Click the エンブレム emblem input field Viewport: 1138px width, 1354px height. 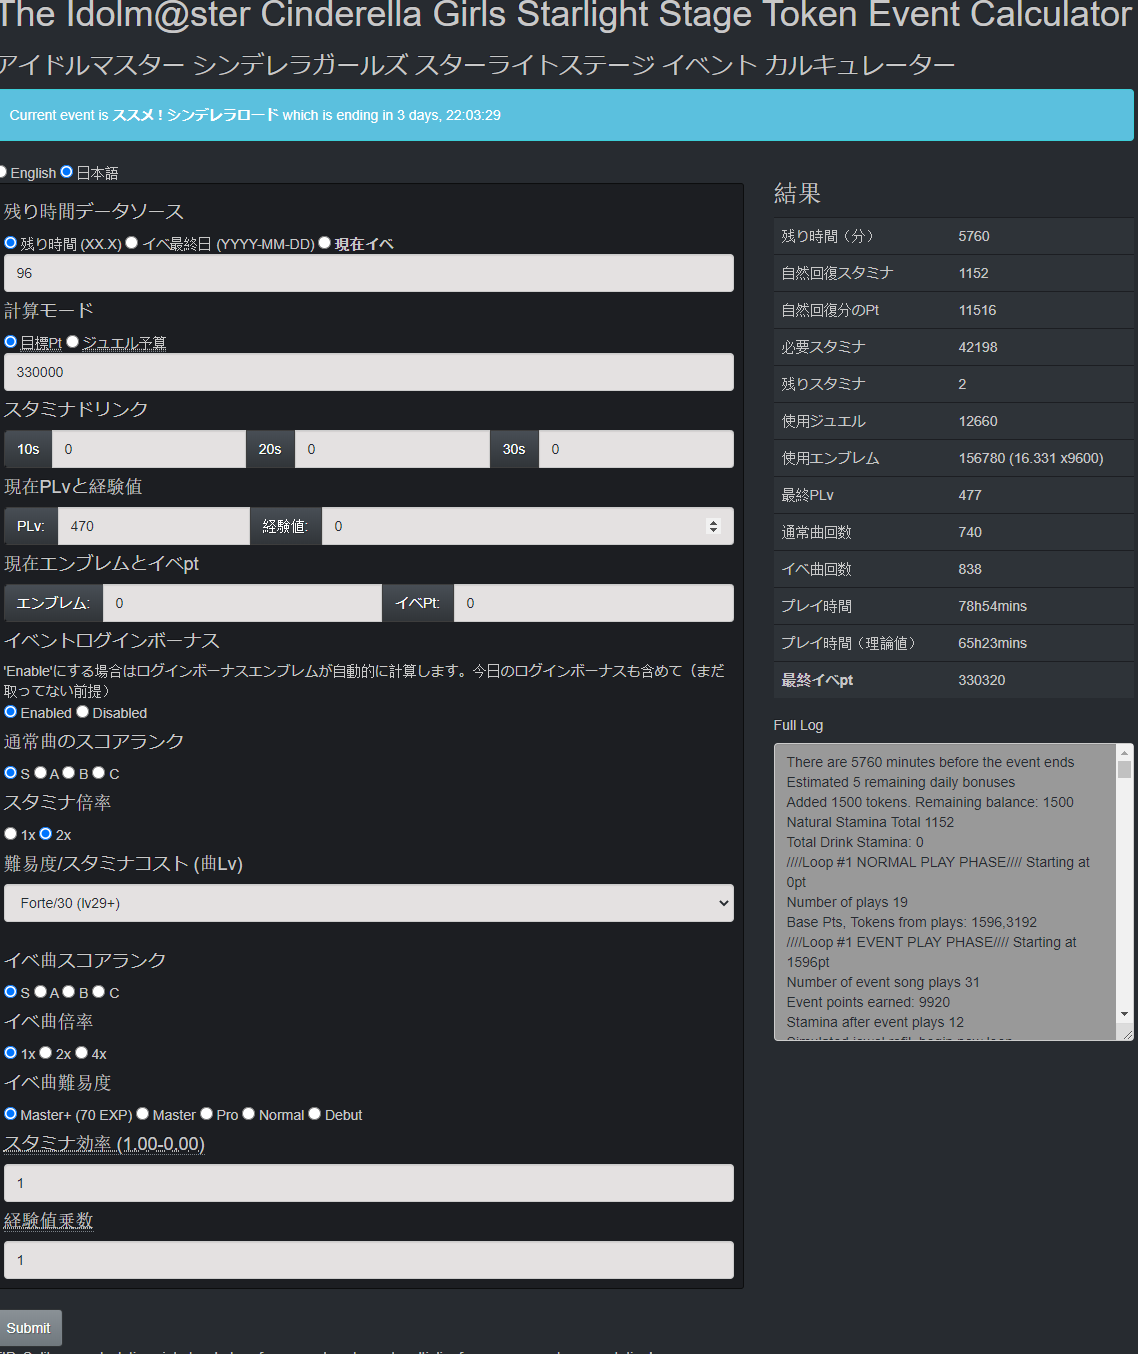coord(242,603)
